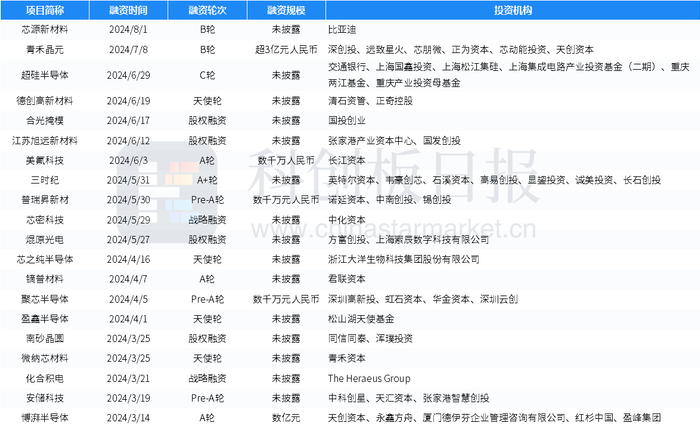Select the 美氟科技 project name cell
This screenshot has width=700, height=429.
[45, 160]
